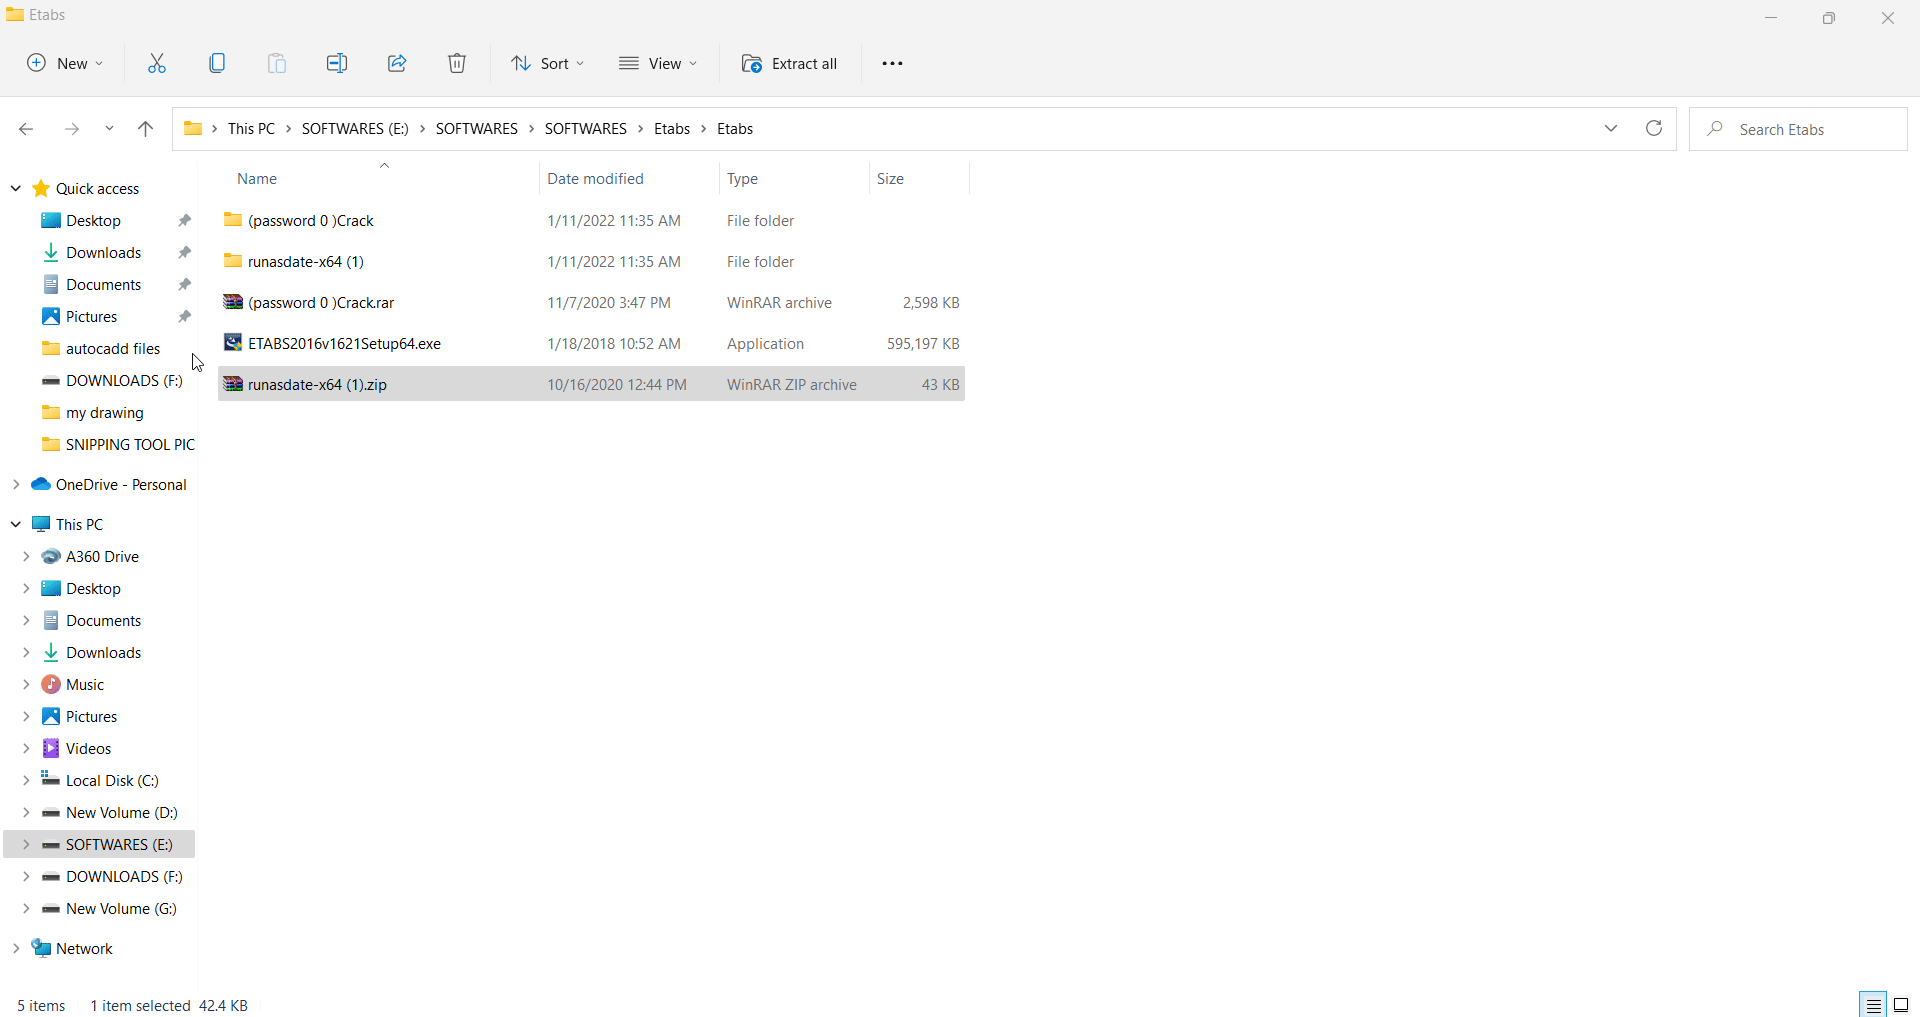1920x1017 pixels.
Task: Open the New item dropdown
Action: pos(65,63)
